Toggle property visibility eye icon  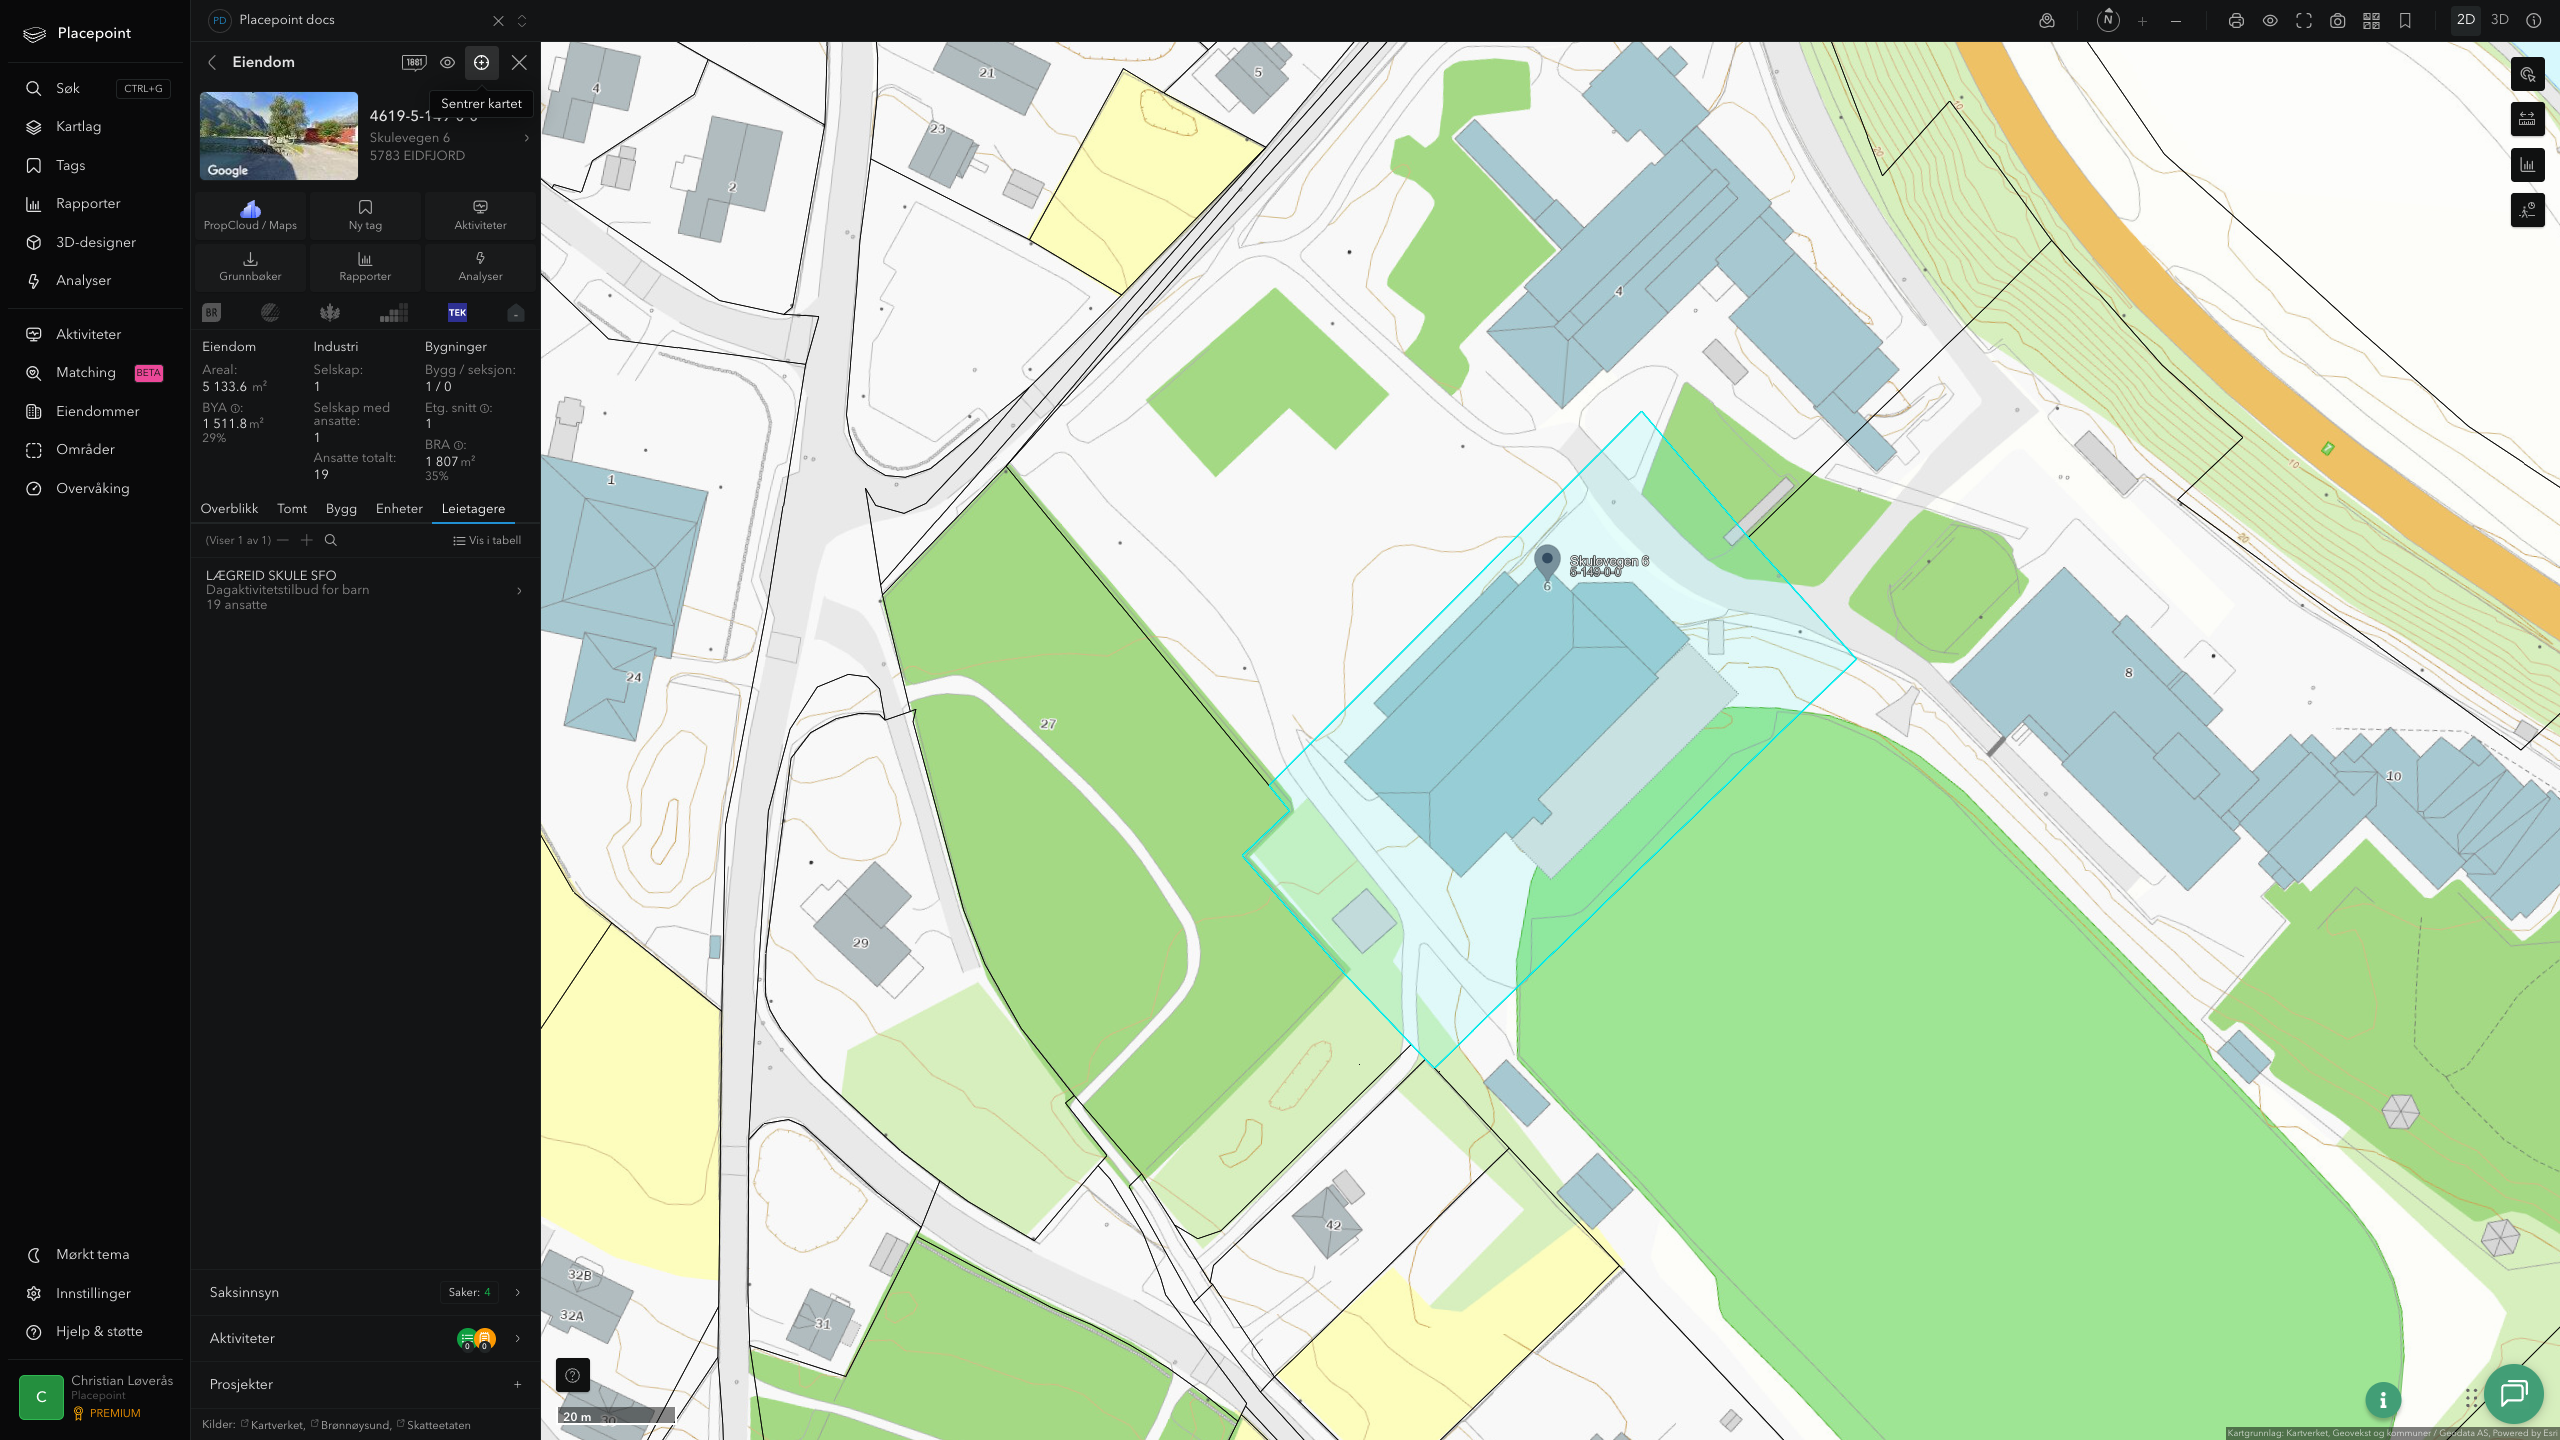pos(447,62)
